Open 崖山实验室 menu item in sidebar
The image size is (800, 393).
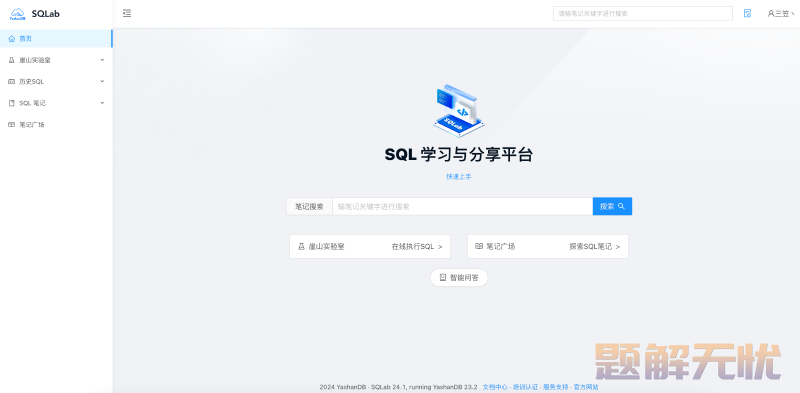[56, 60]
